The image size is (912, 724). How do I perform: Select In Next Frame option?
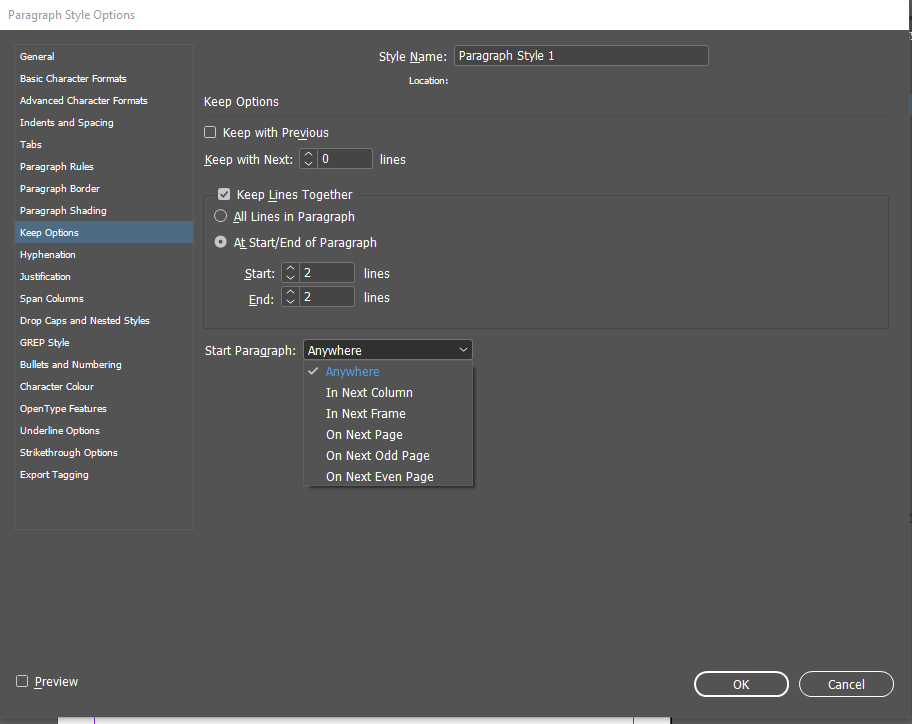(365, 413)
